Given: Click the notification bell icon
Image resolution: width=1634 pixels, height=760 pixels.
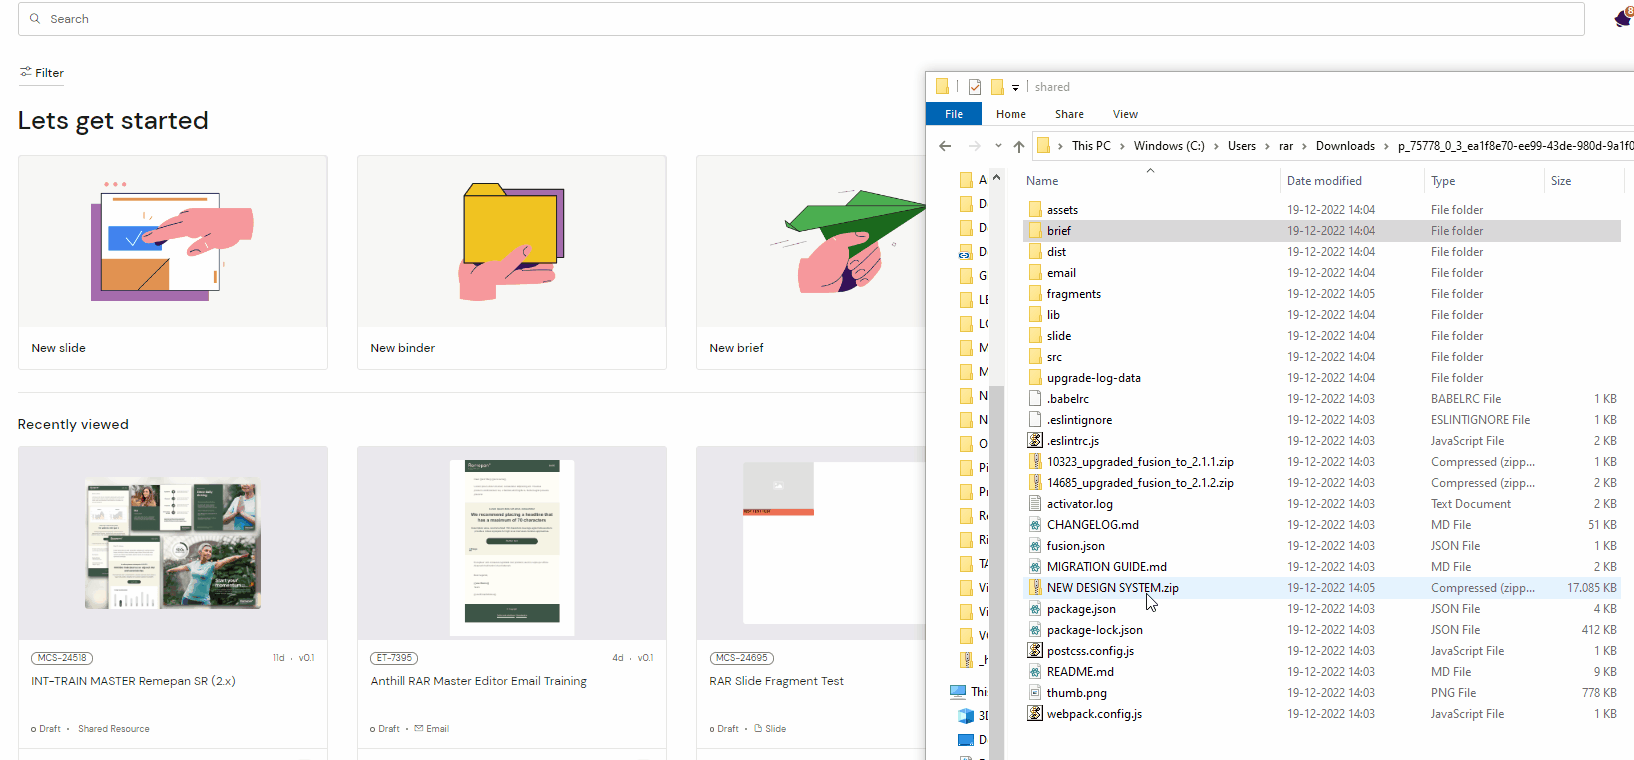Looking at the screenshot, I should tap(1622, 18).
